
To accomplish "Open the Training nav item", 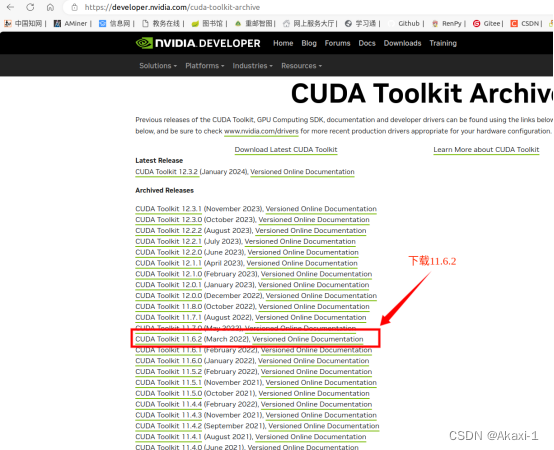I will 443,43.
